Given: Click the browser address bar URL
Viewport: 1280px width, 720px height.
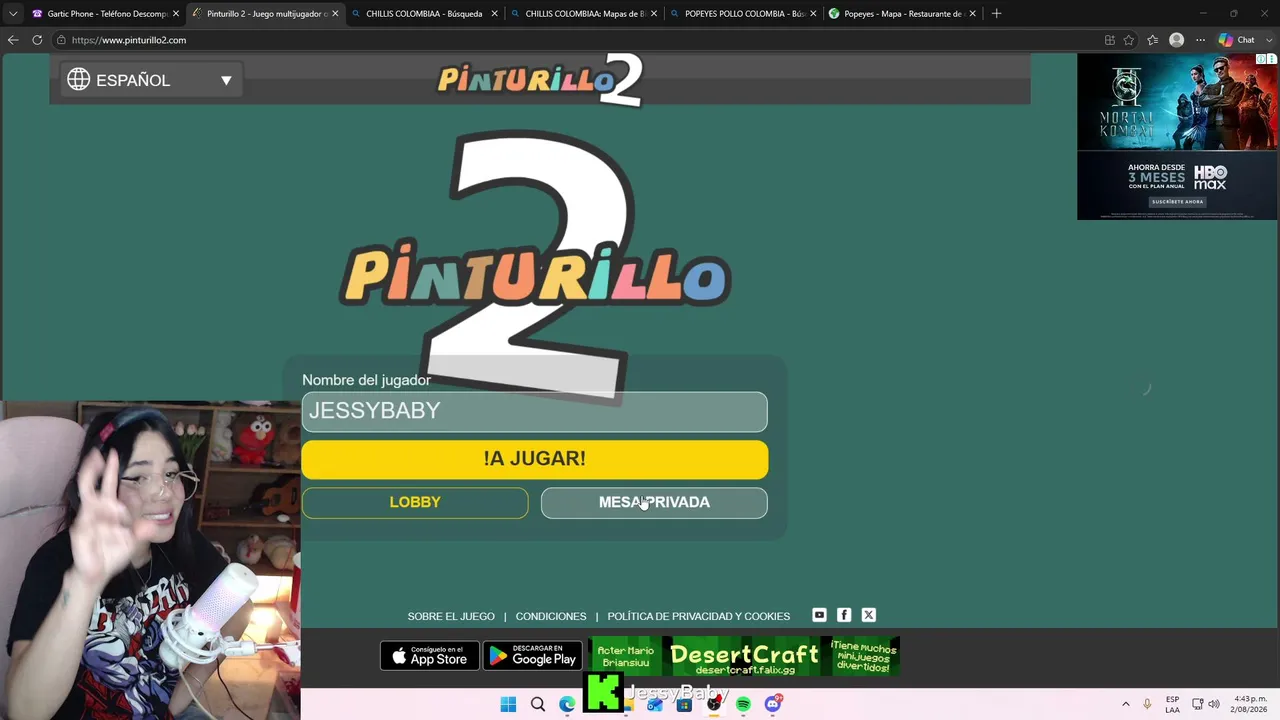Looking at the screenshot, I should tap(129, 40).
